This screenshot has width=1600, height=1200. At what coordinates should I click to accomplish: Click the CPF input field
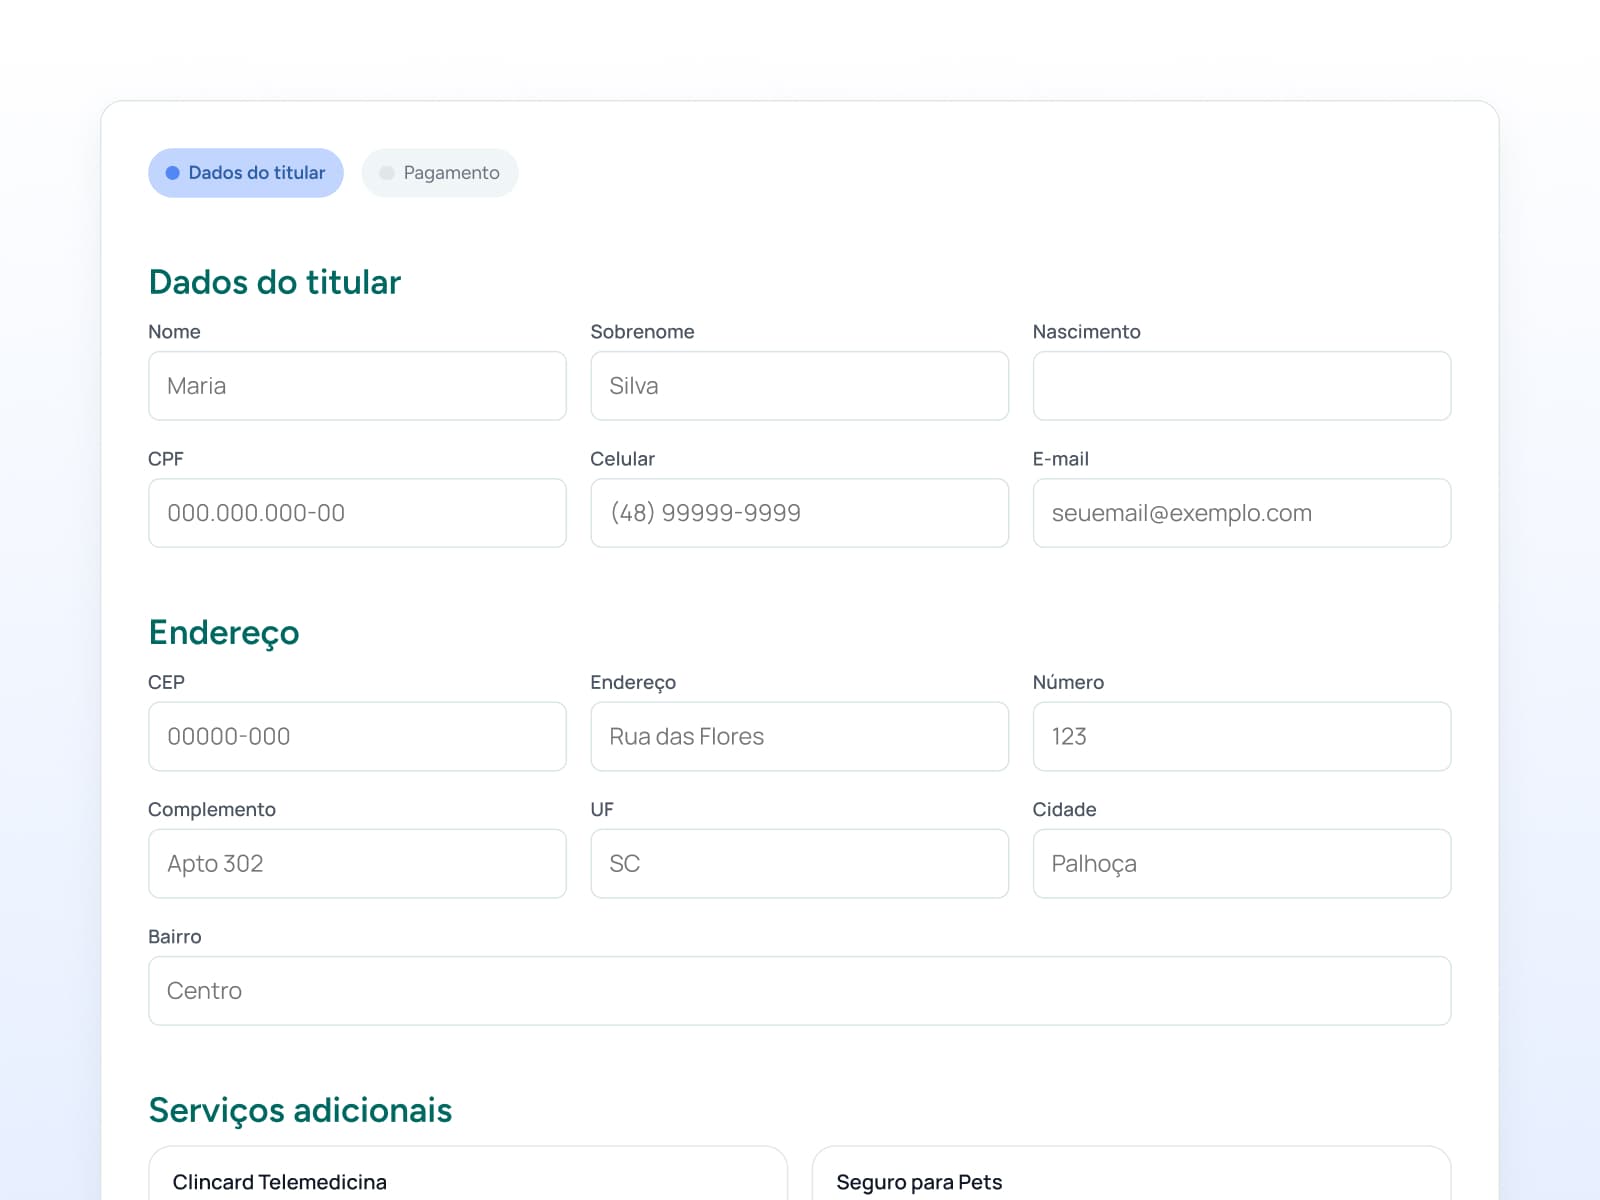click(x=357, y=513)
